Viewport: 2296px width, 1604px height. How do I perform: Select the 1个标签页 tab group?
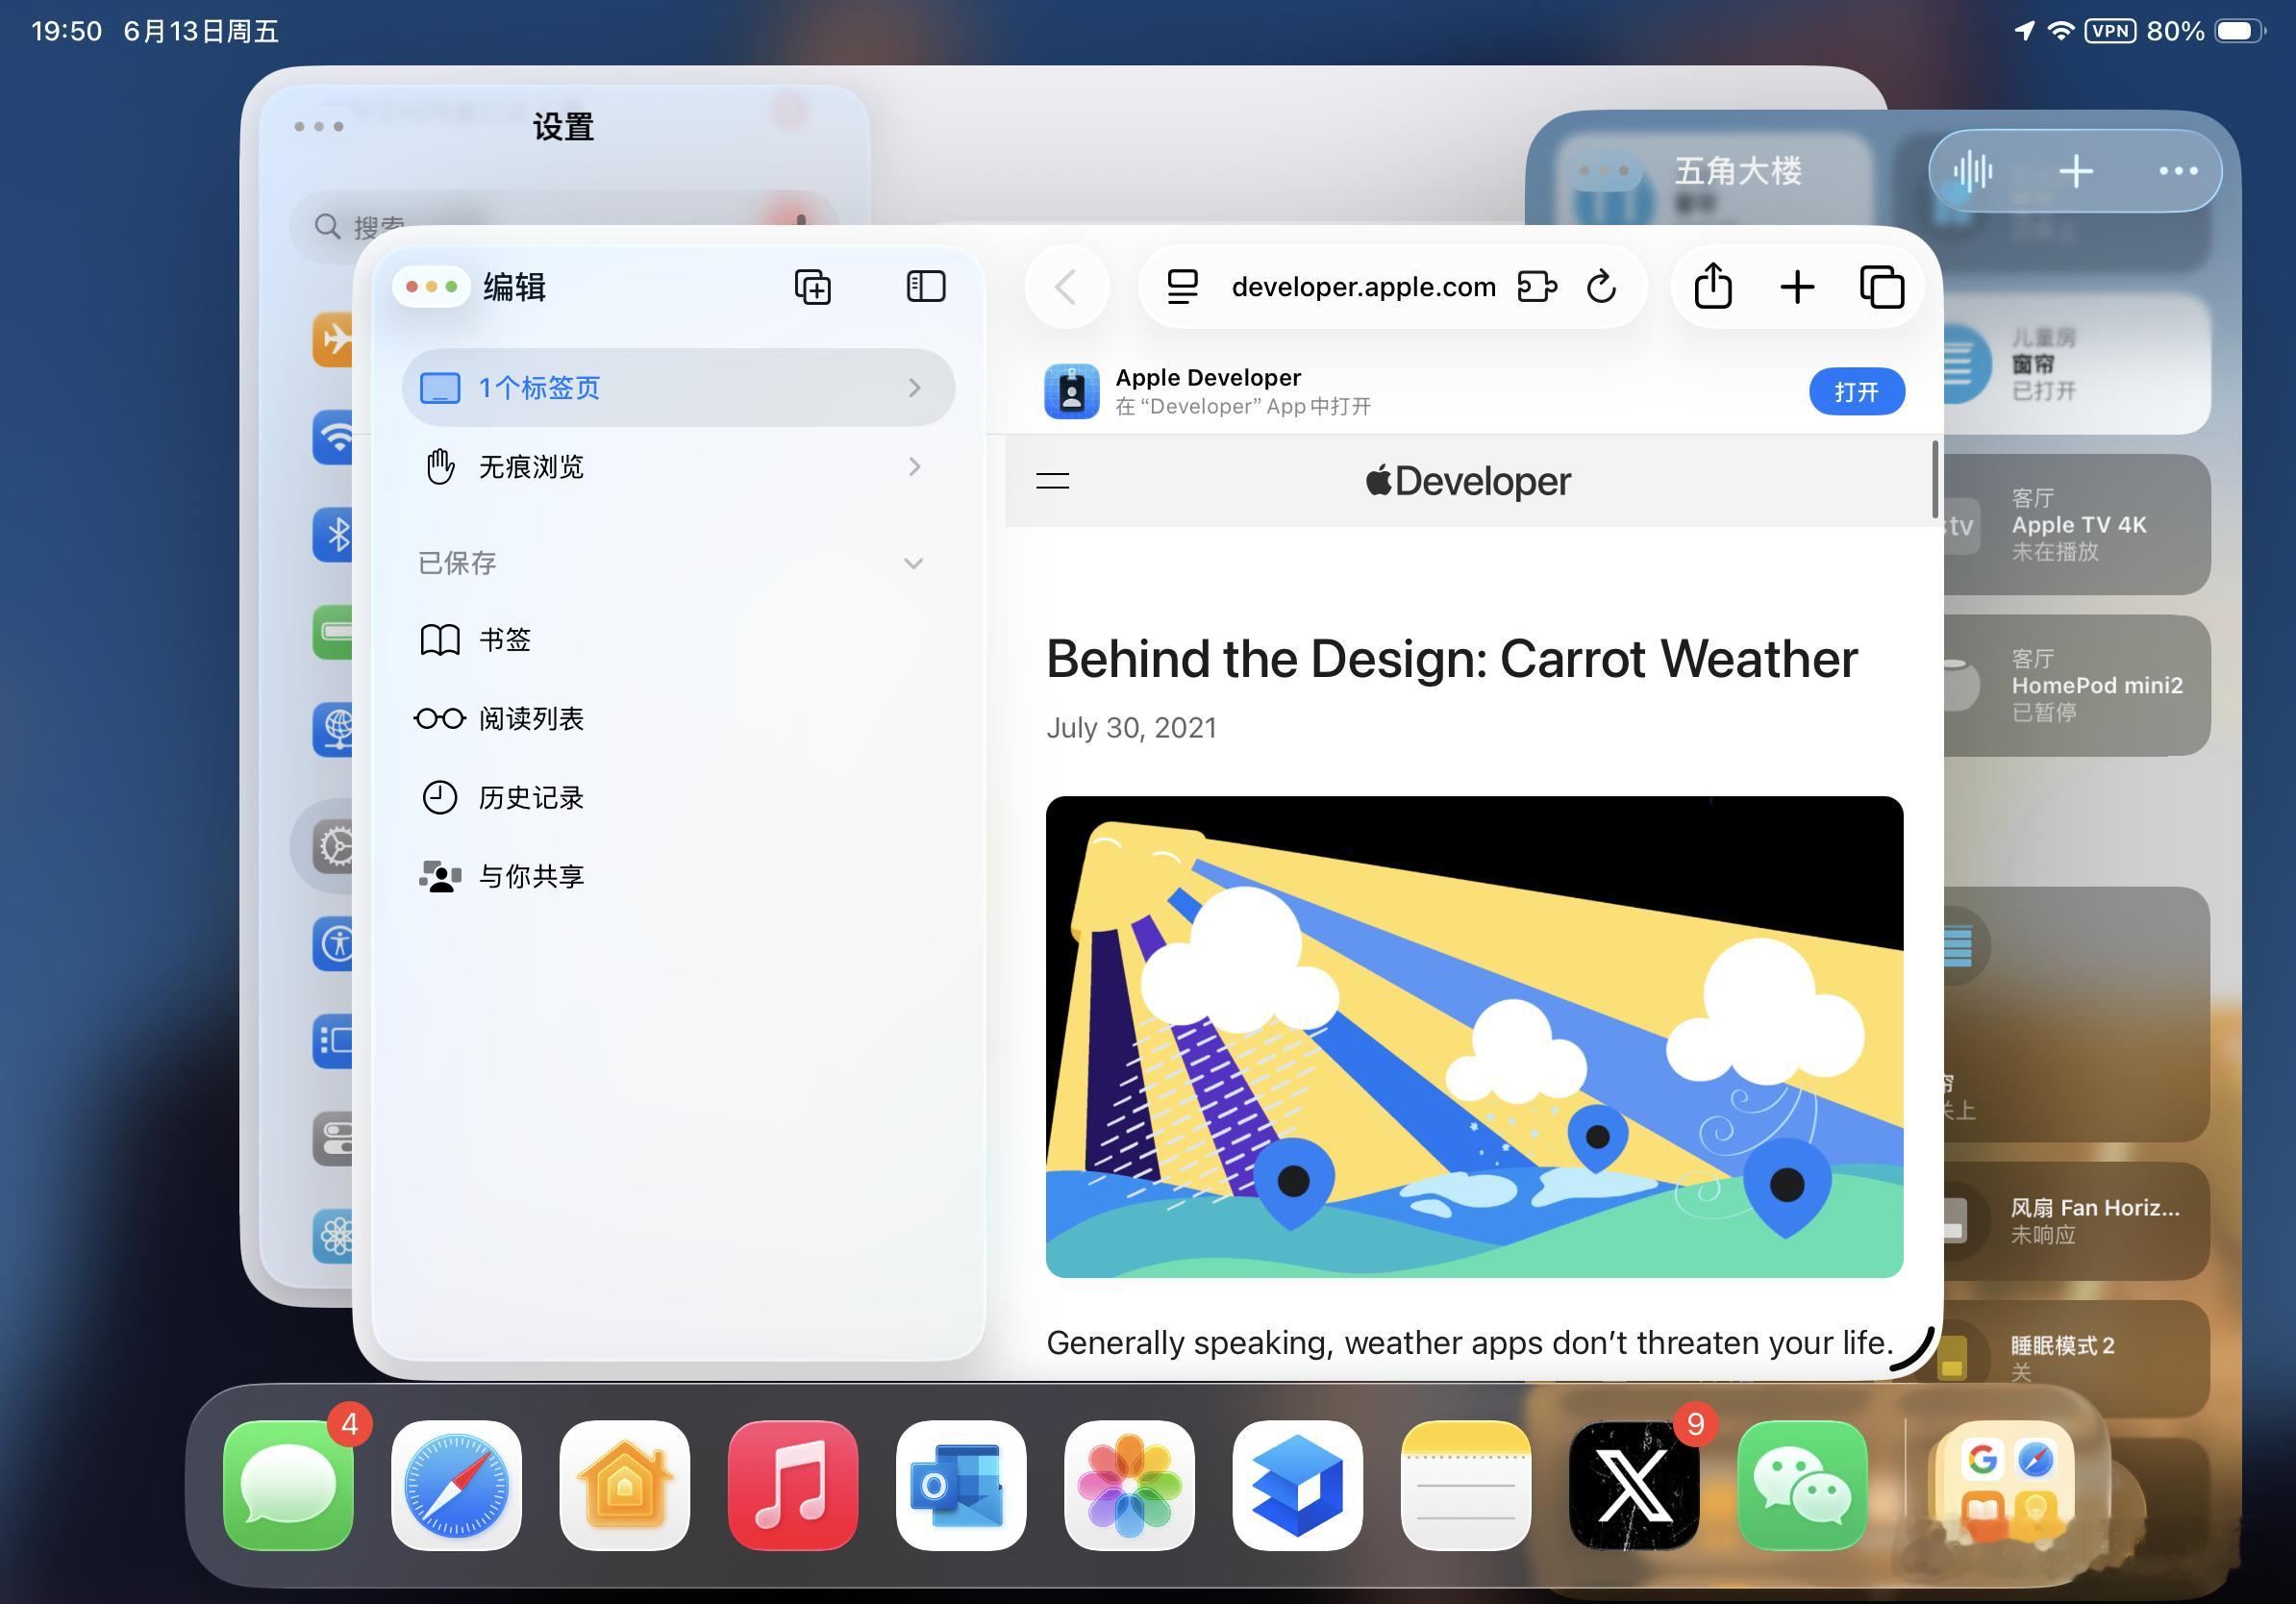[678, 388]
